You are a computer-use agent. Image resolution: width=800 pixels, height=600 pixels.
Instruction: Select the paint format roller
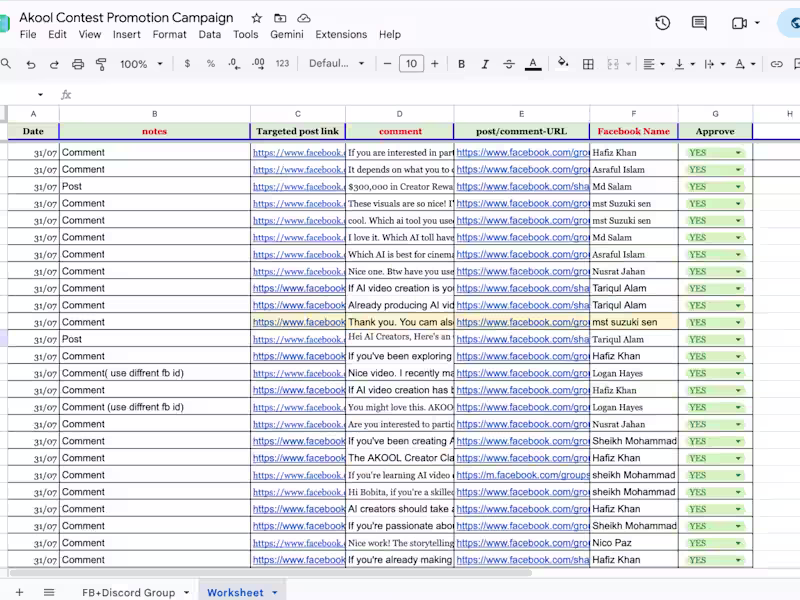point(101,64)
